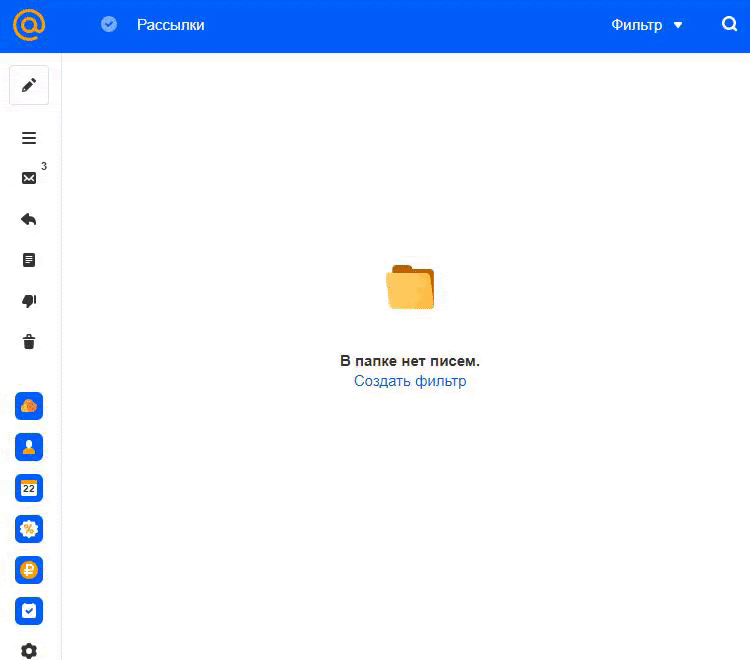The image size is (750, 660).
Task: Open the Tasks checkmark icon
Action: (x=29, y=611)
